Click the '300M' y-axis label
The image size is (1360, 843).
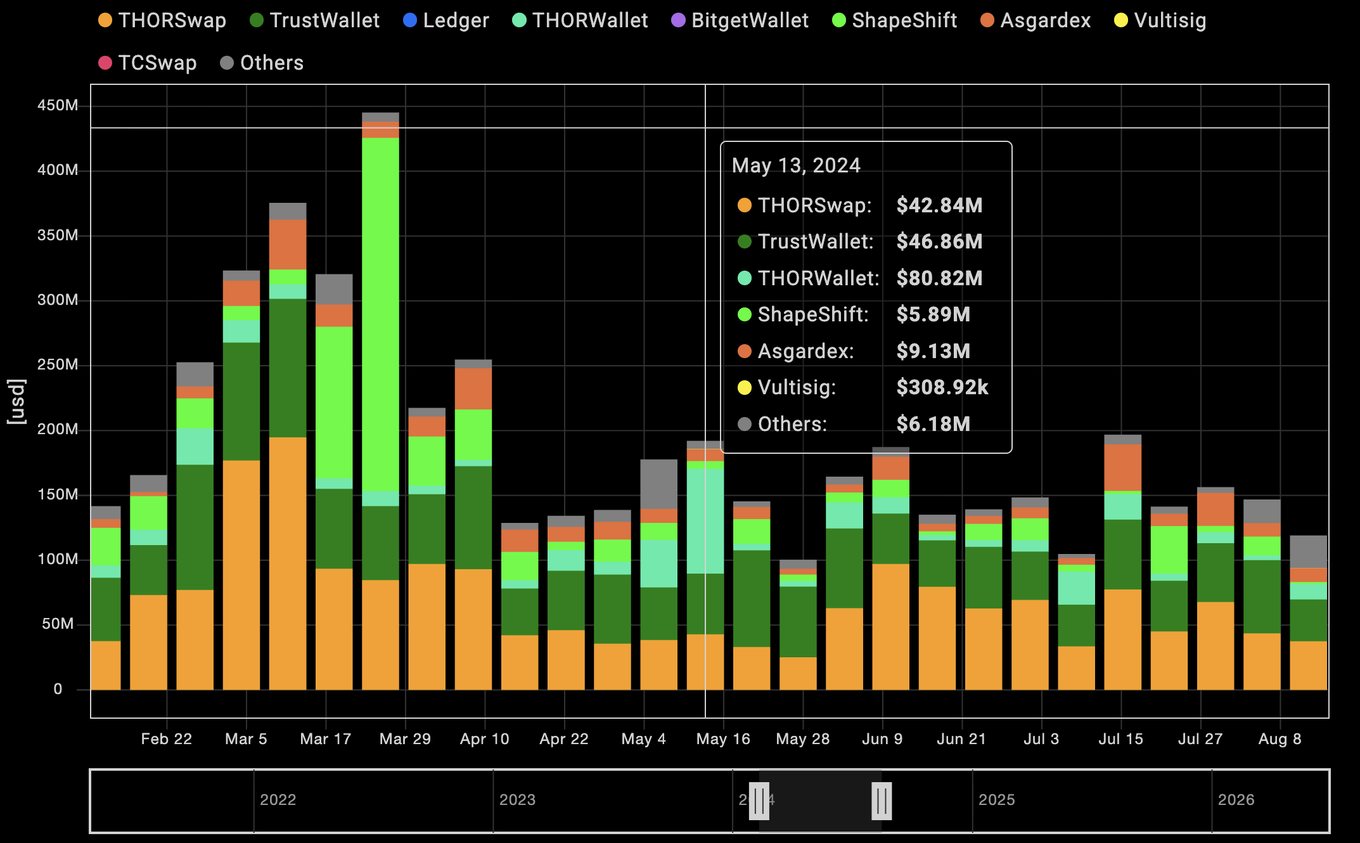click(x=58, y=300)
